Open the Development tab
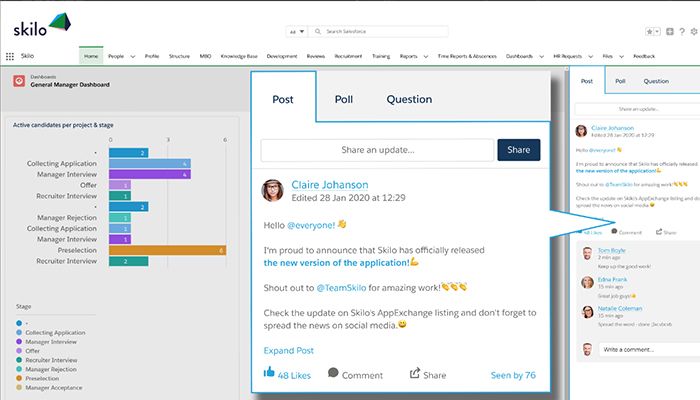This screenshot has width=700, height=400. [x=282, y=56]
